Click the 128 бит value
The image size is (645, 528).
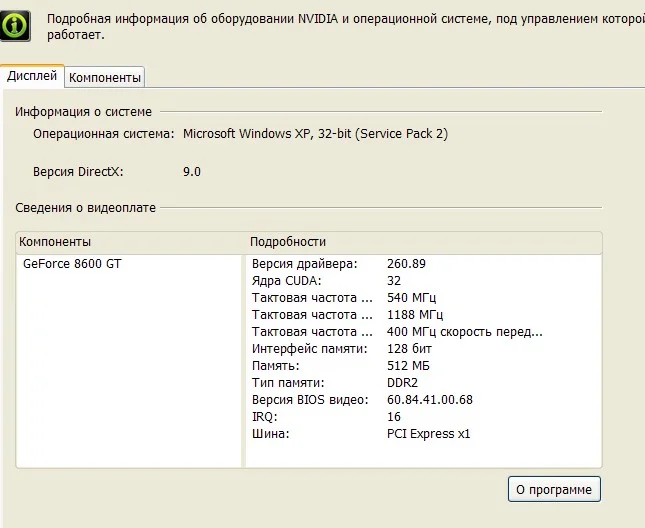(409, 349)
